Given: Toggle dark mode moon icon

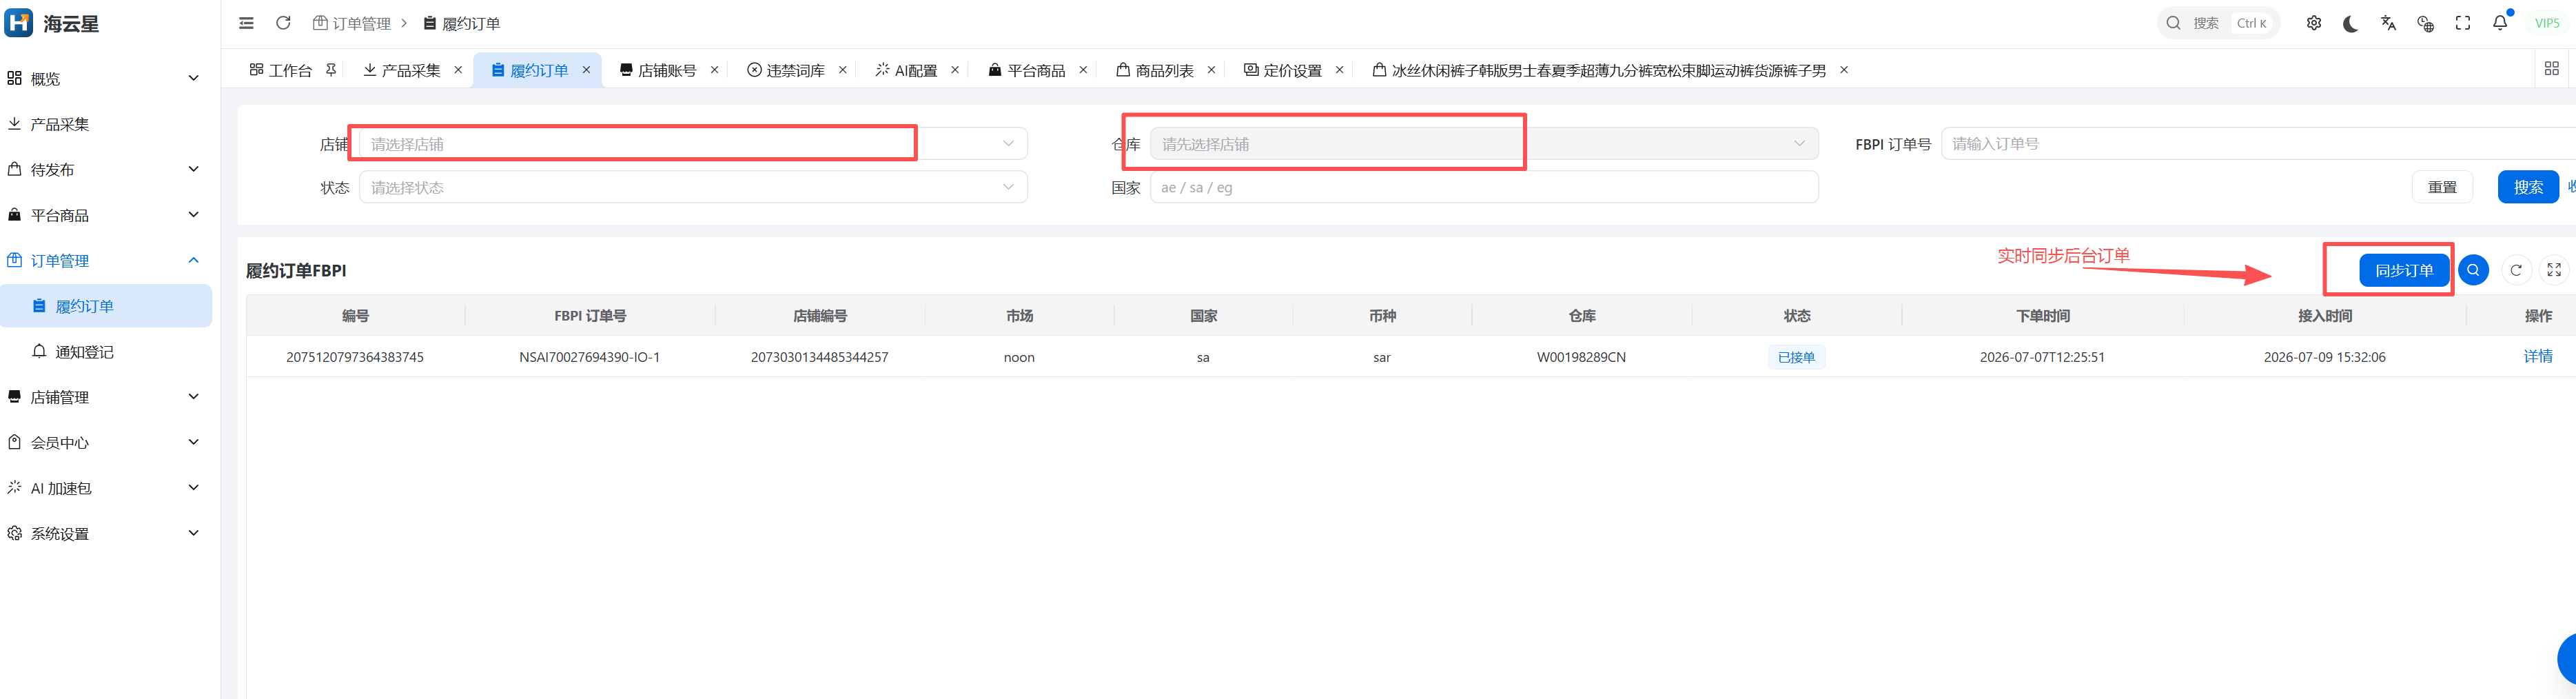Looking at the screenshot, I should (x=2351, y=23).
